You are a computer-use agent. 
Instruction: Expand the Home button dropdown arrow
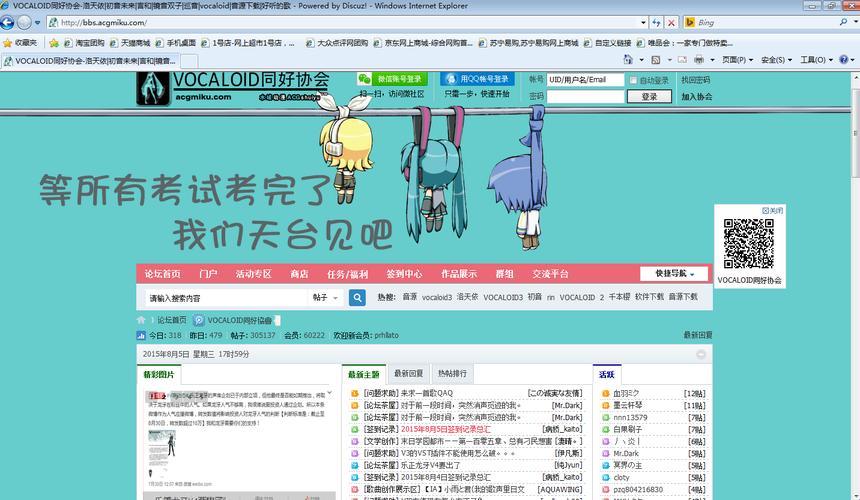(x=641, y=60)
